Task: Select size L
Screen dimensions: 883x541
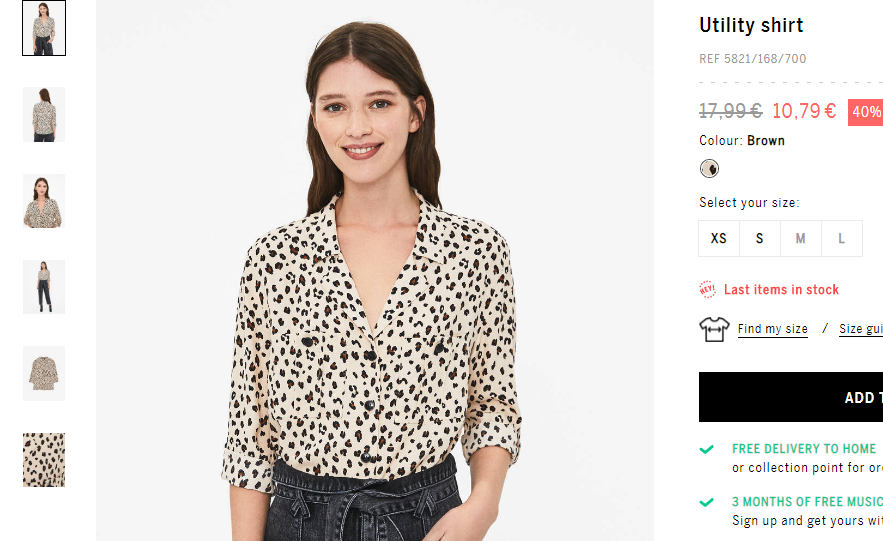Action: tap(841, 239)
